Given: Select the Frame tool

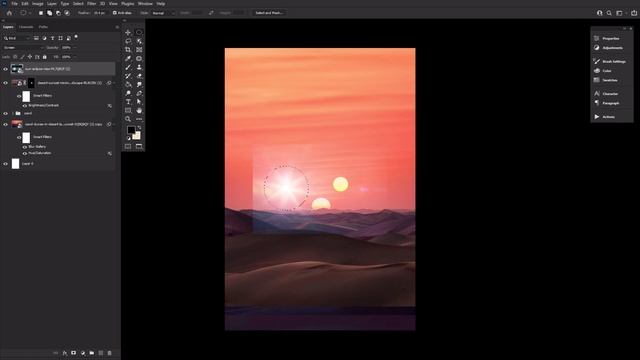Looking at the screenshot, I should pos(139,50).
